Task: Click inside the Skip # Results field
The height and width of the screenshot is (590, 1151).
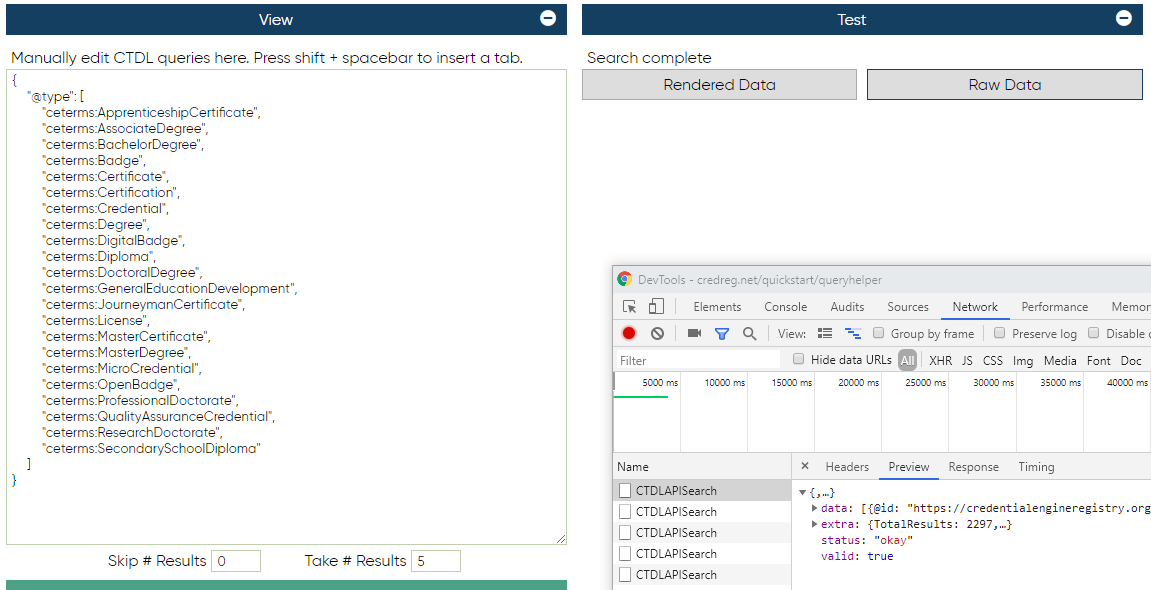Action: [236, 560]
